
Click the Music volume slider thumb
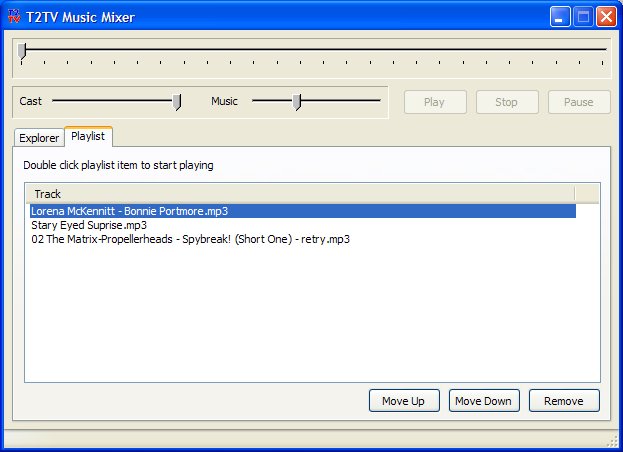296,101
